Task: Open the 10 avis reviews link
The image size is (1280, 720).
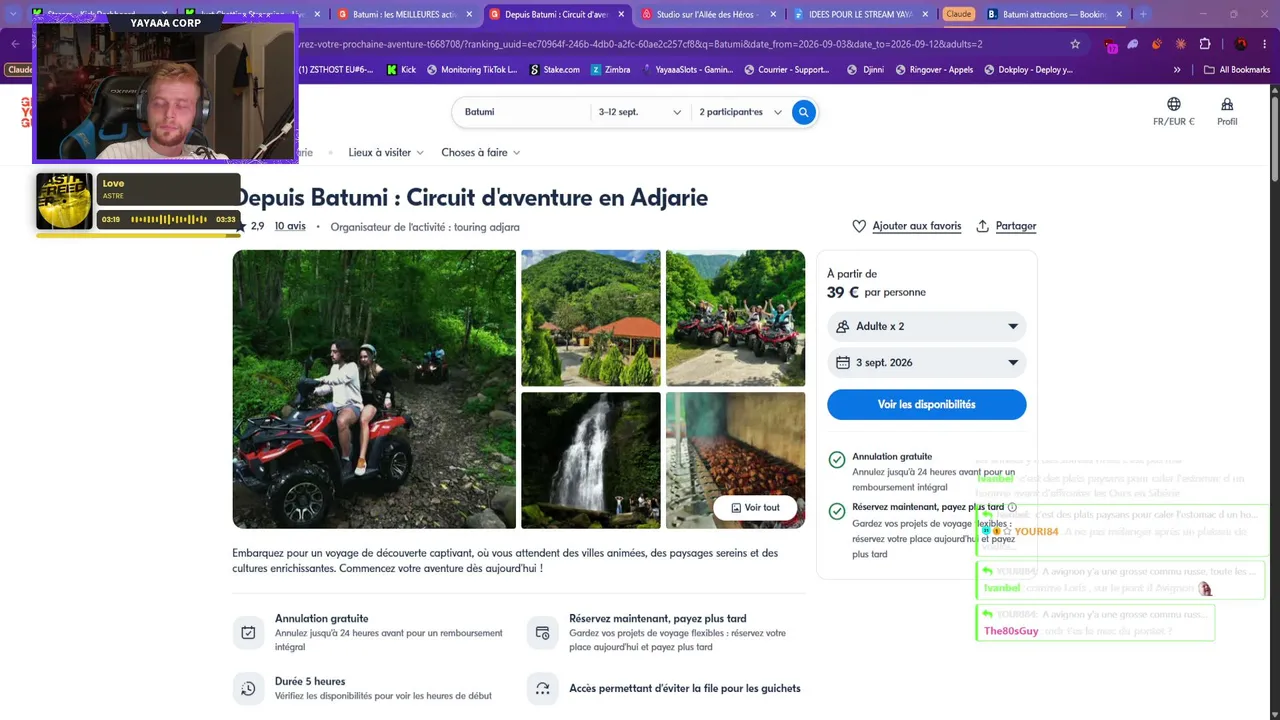Action: (x=290, y=226)
